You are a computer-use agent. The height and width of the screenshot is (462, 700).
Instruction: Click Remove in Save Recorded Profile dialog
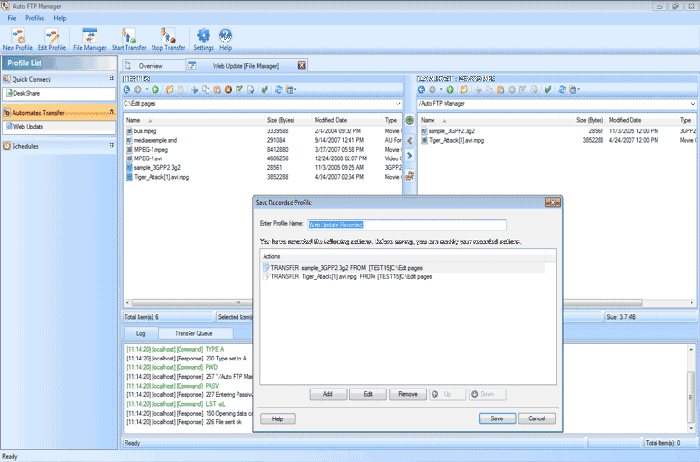(407, 395)
